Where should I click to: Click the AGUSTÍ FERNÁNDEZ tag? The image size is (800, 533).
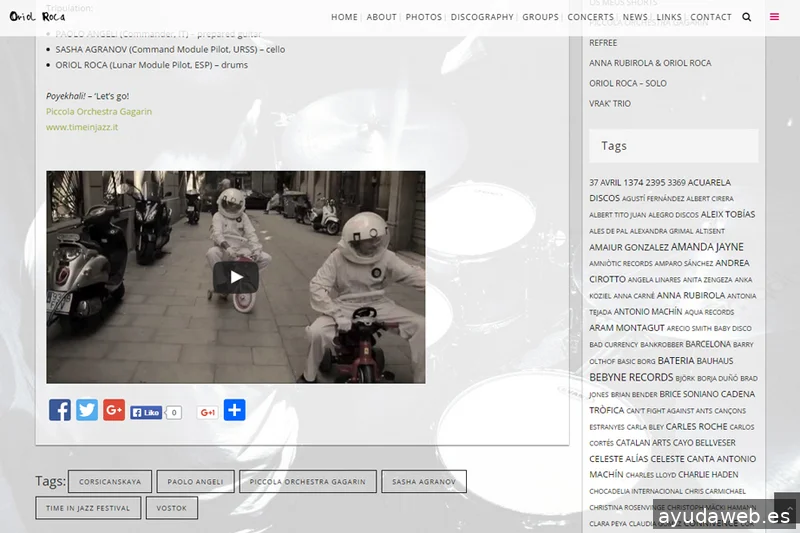click(x=653, y=199)
